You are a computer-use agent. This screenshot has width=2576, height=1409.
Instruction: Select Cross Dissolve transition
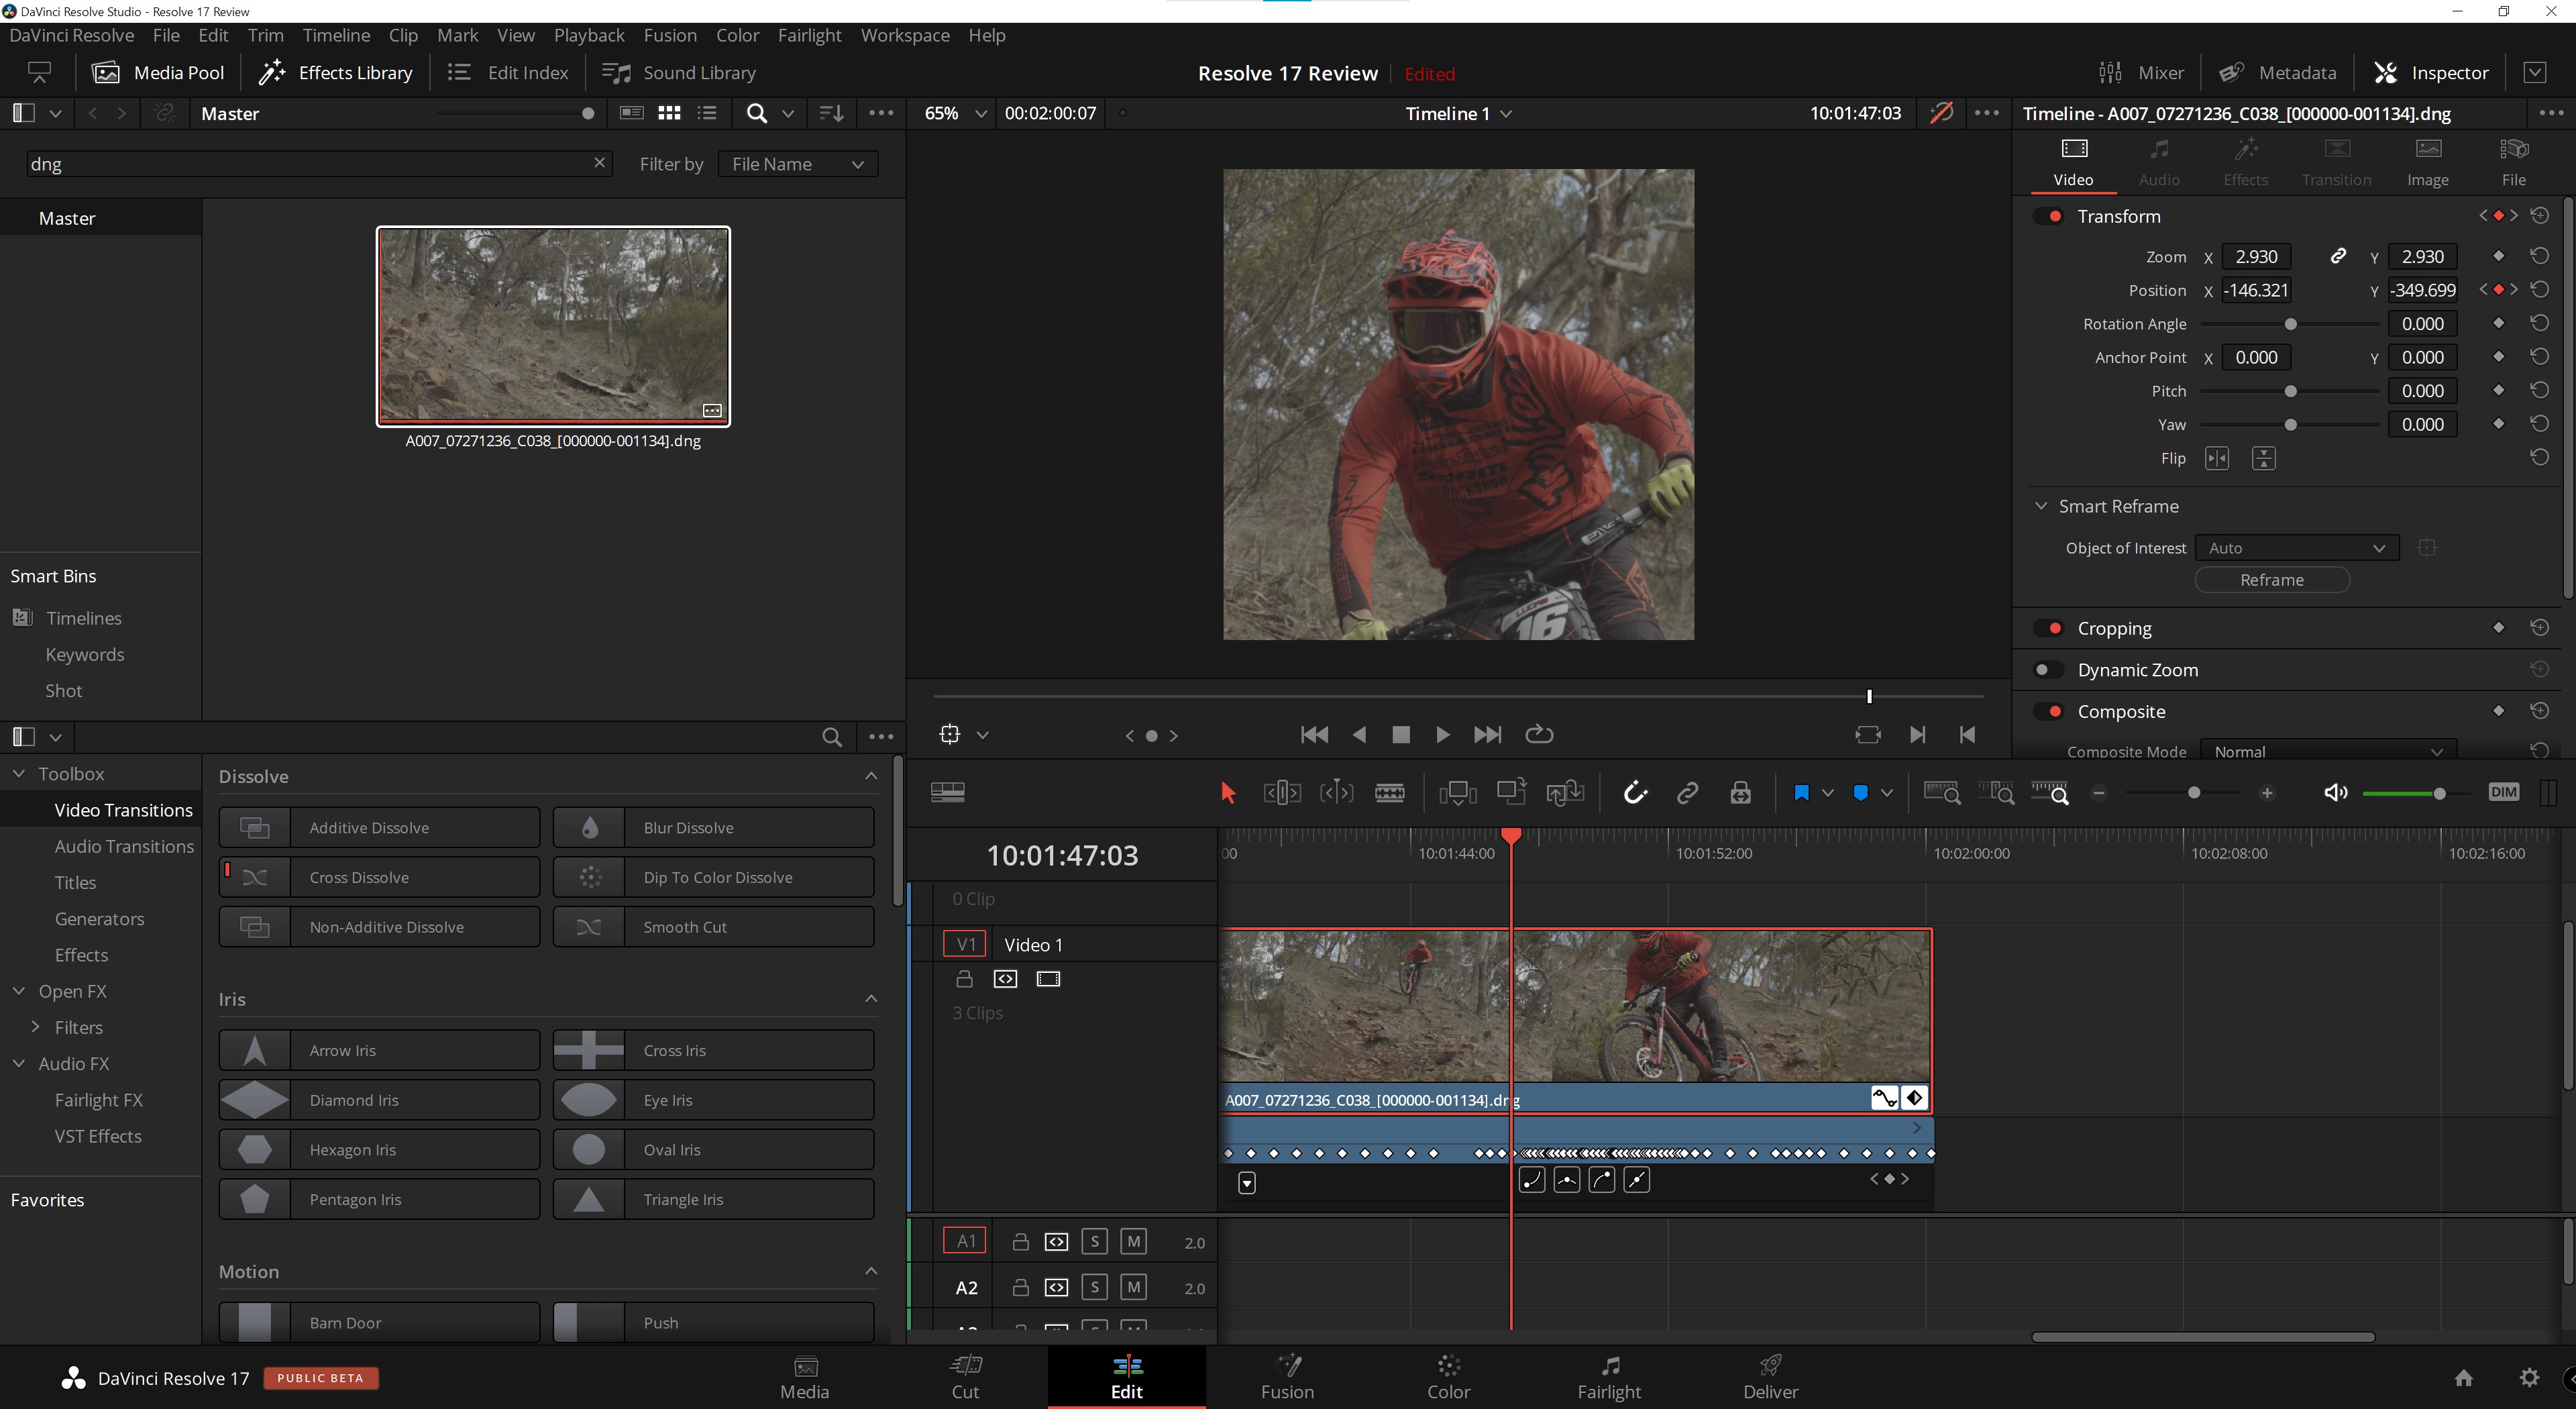[x=379, y=877]
